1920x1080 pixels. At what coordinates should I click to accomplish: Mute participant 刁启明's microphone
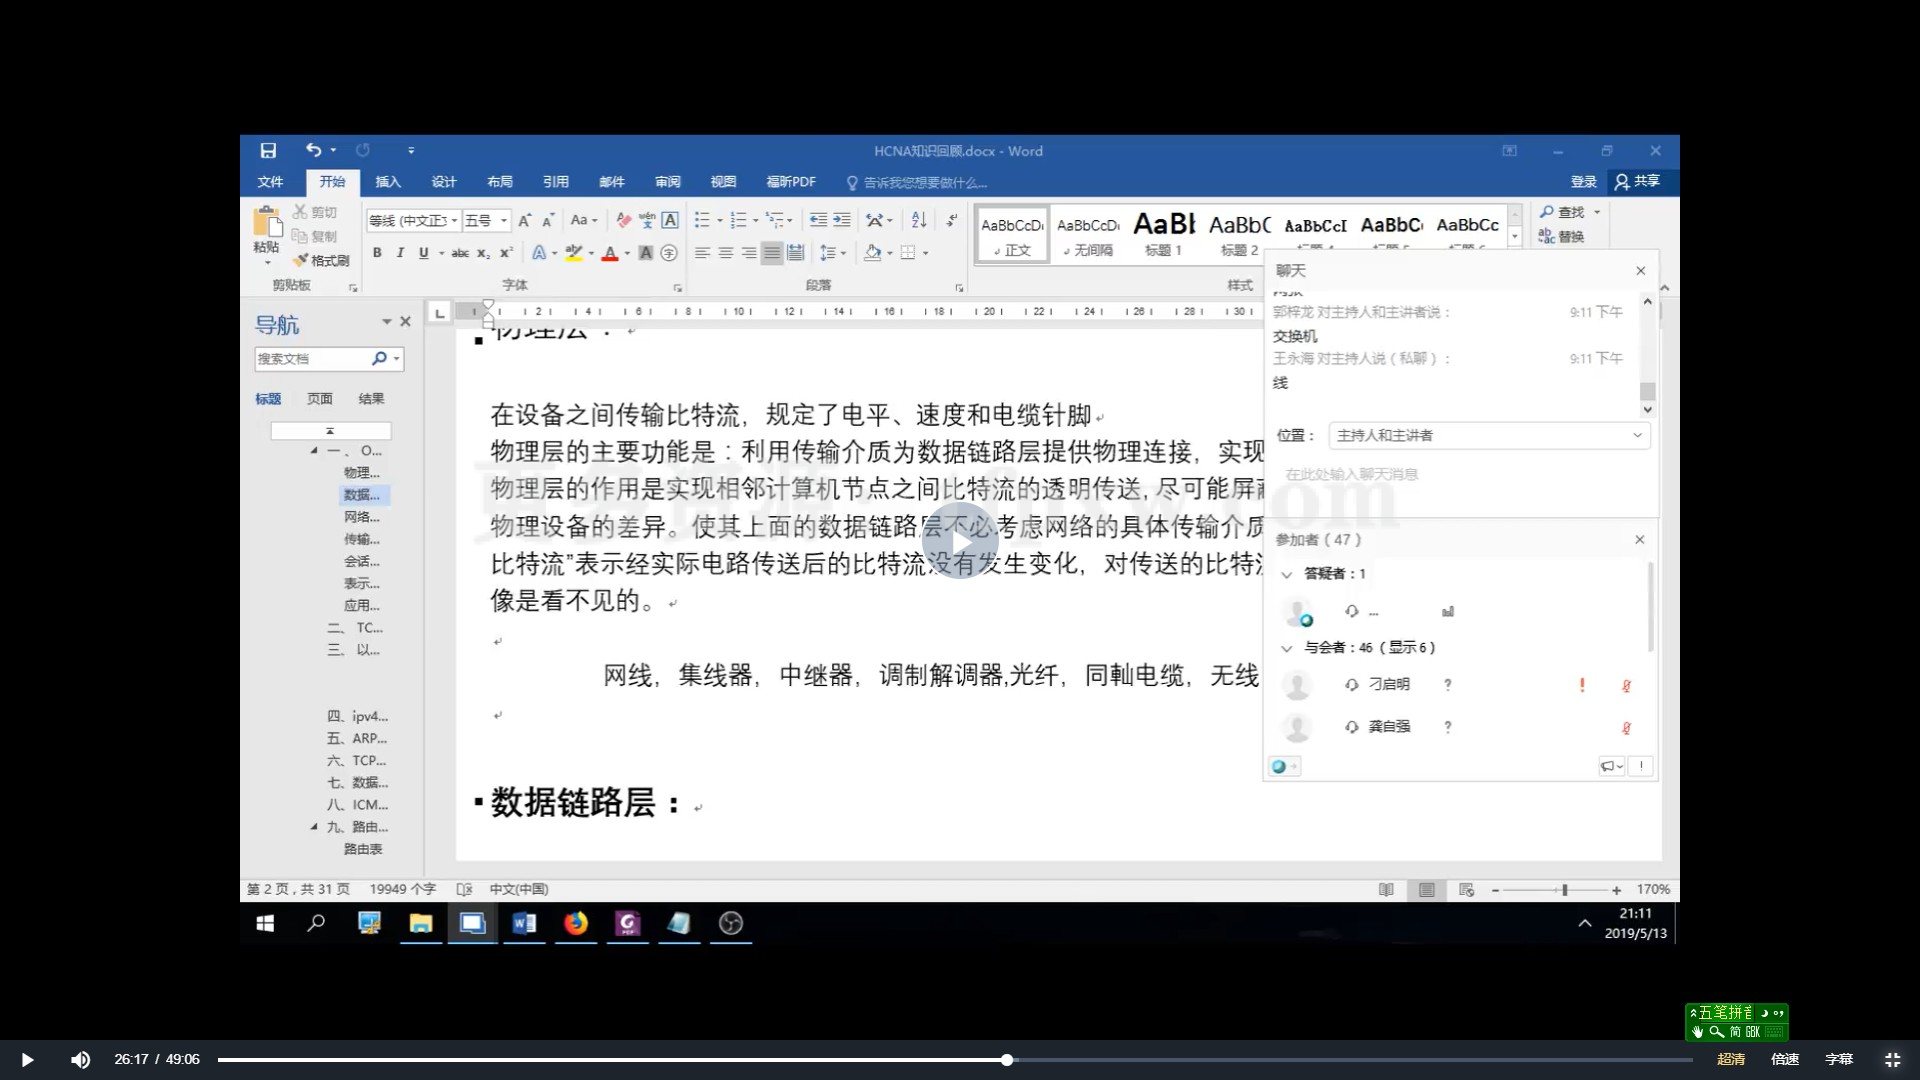point(1627,685)
